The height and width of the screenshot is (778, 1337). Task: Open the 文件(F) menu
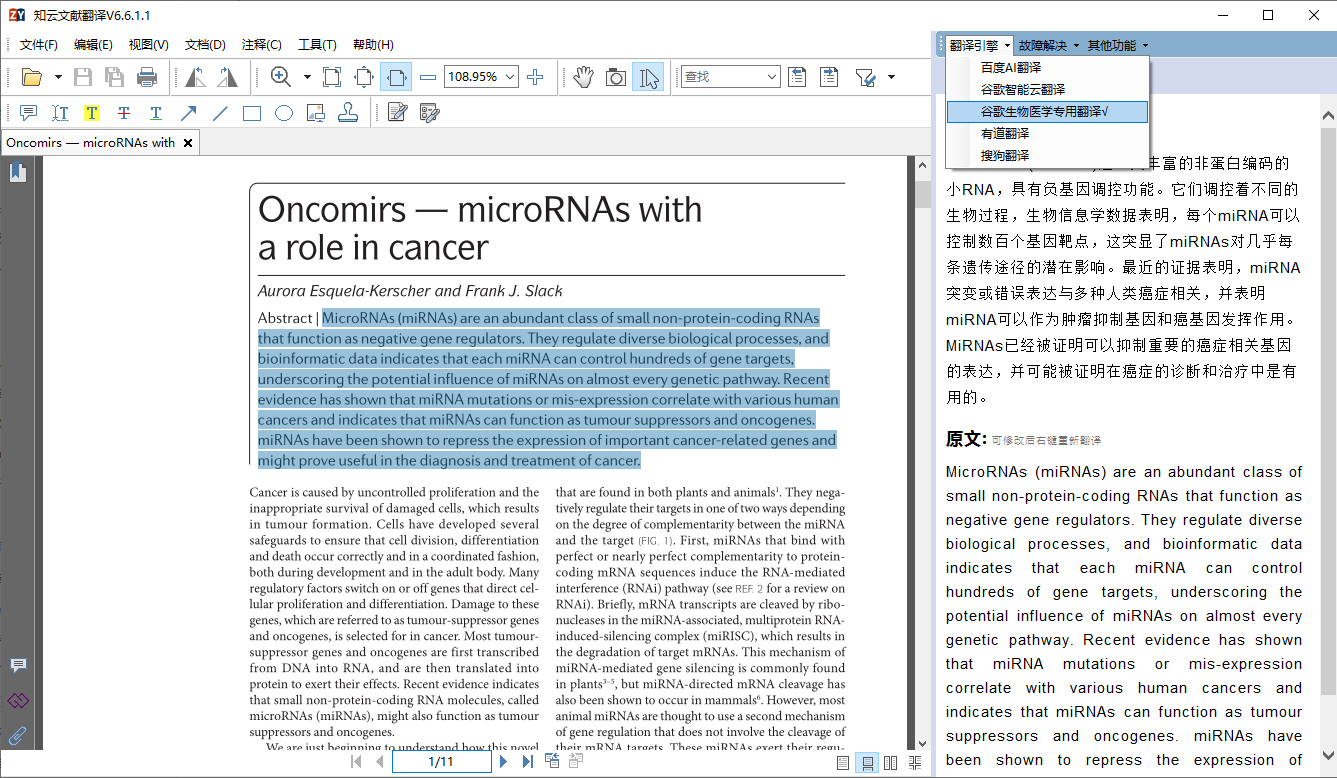[x=39, y=45]
